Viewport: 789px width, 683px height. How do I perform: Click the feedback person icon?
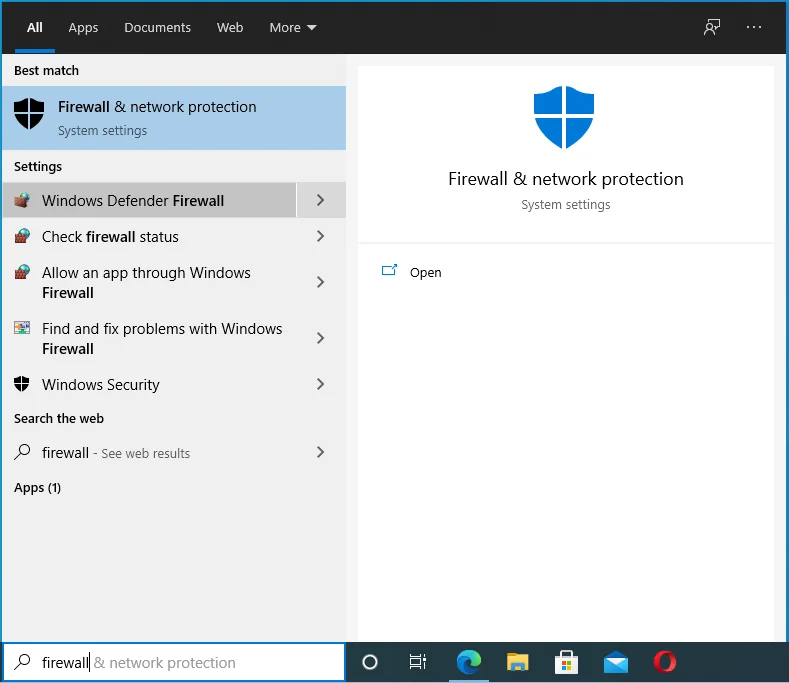coord(712,27)
